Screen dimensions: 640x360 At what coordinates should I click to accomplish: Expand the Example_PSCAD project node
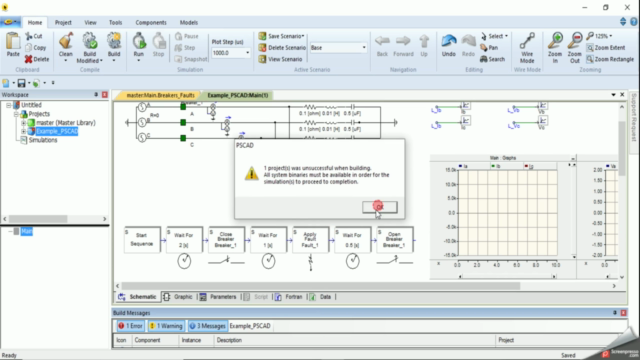tap(23, 131)
